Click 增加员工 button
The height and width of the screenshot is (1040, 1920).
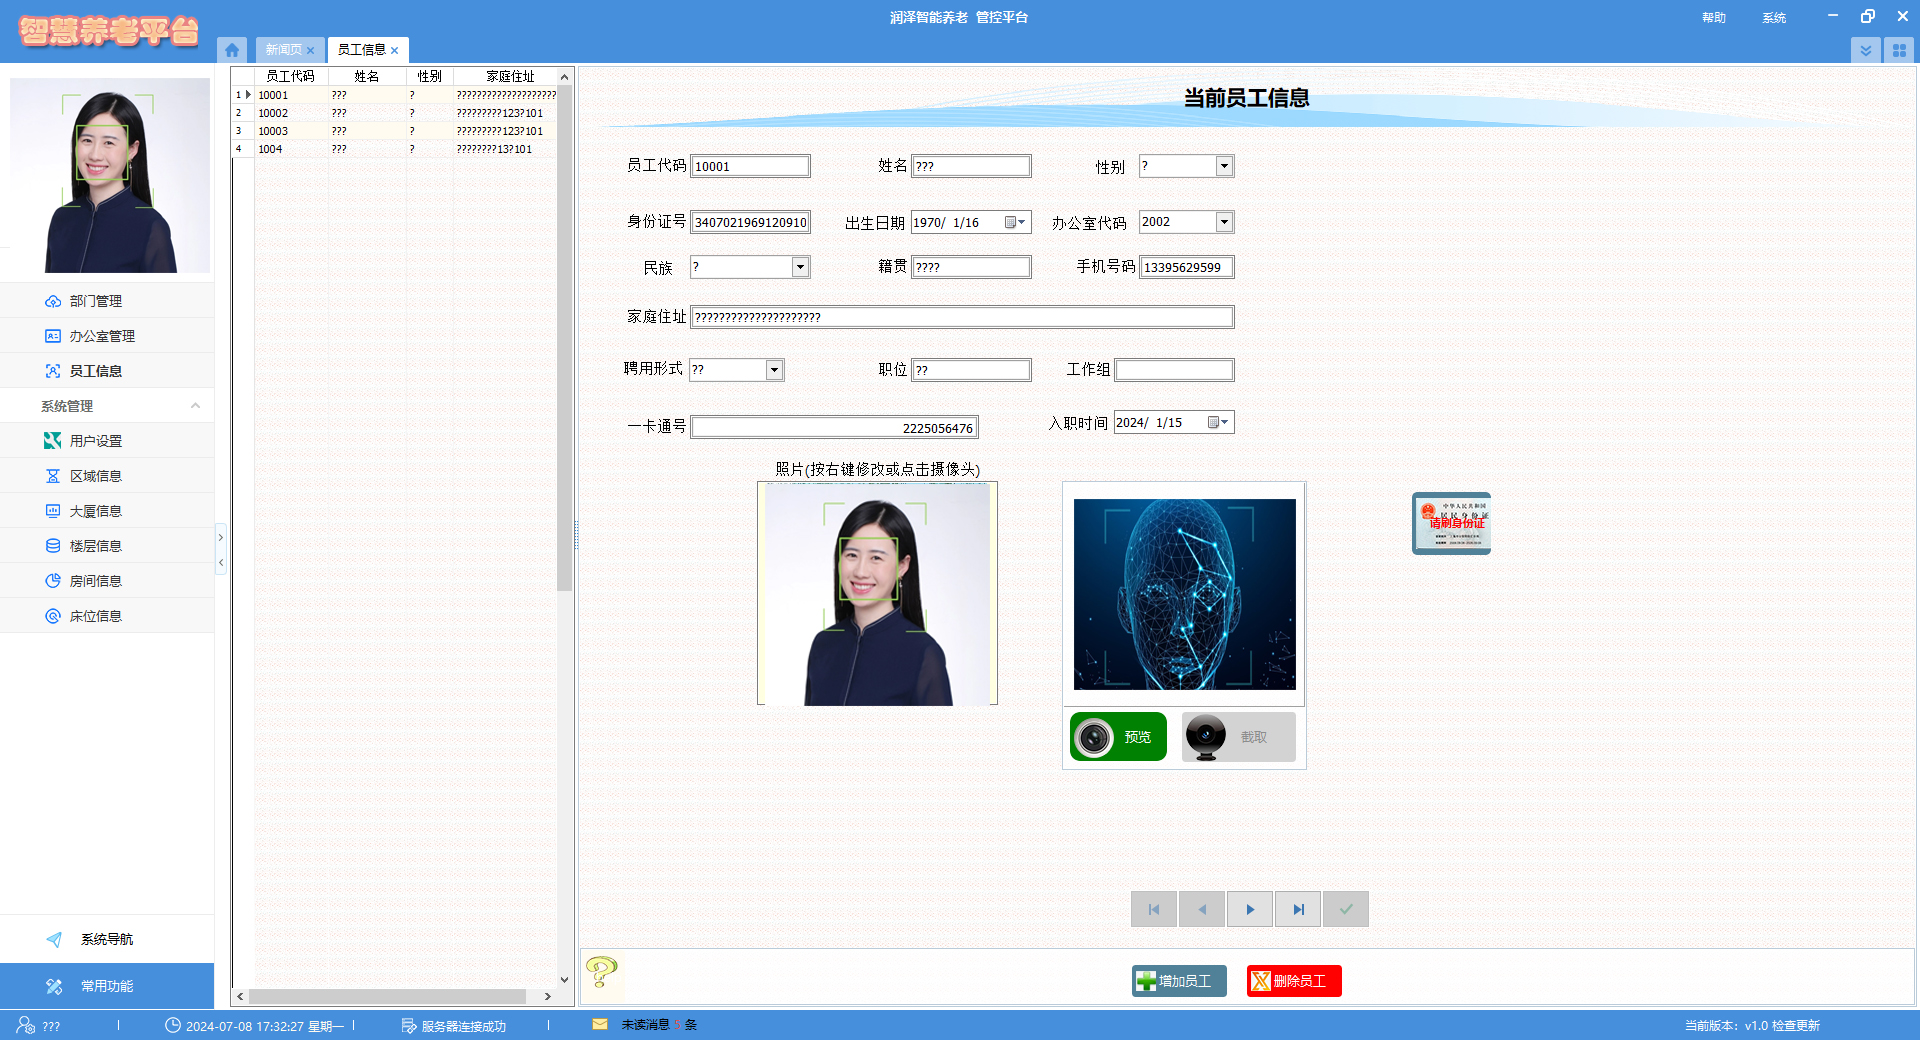coord(1179,981)
